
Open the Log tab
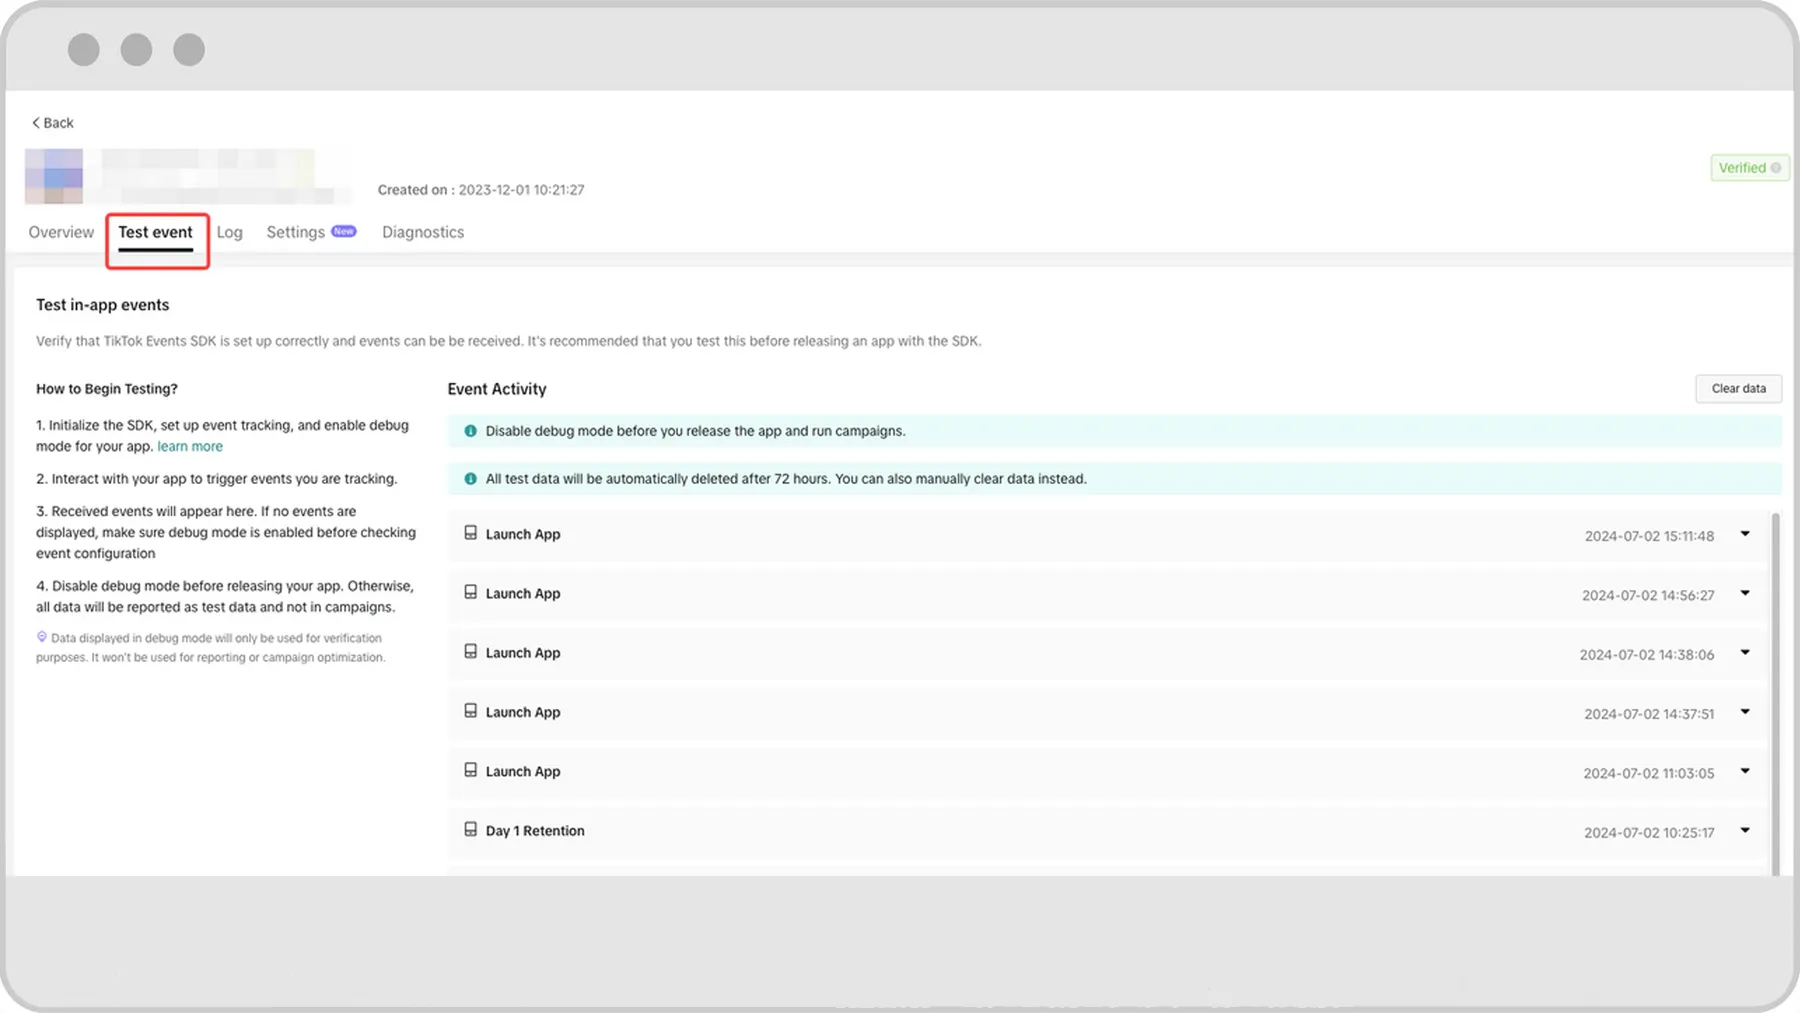pyautogui.click(x=229, y=232)
